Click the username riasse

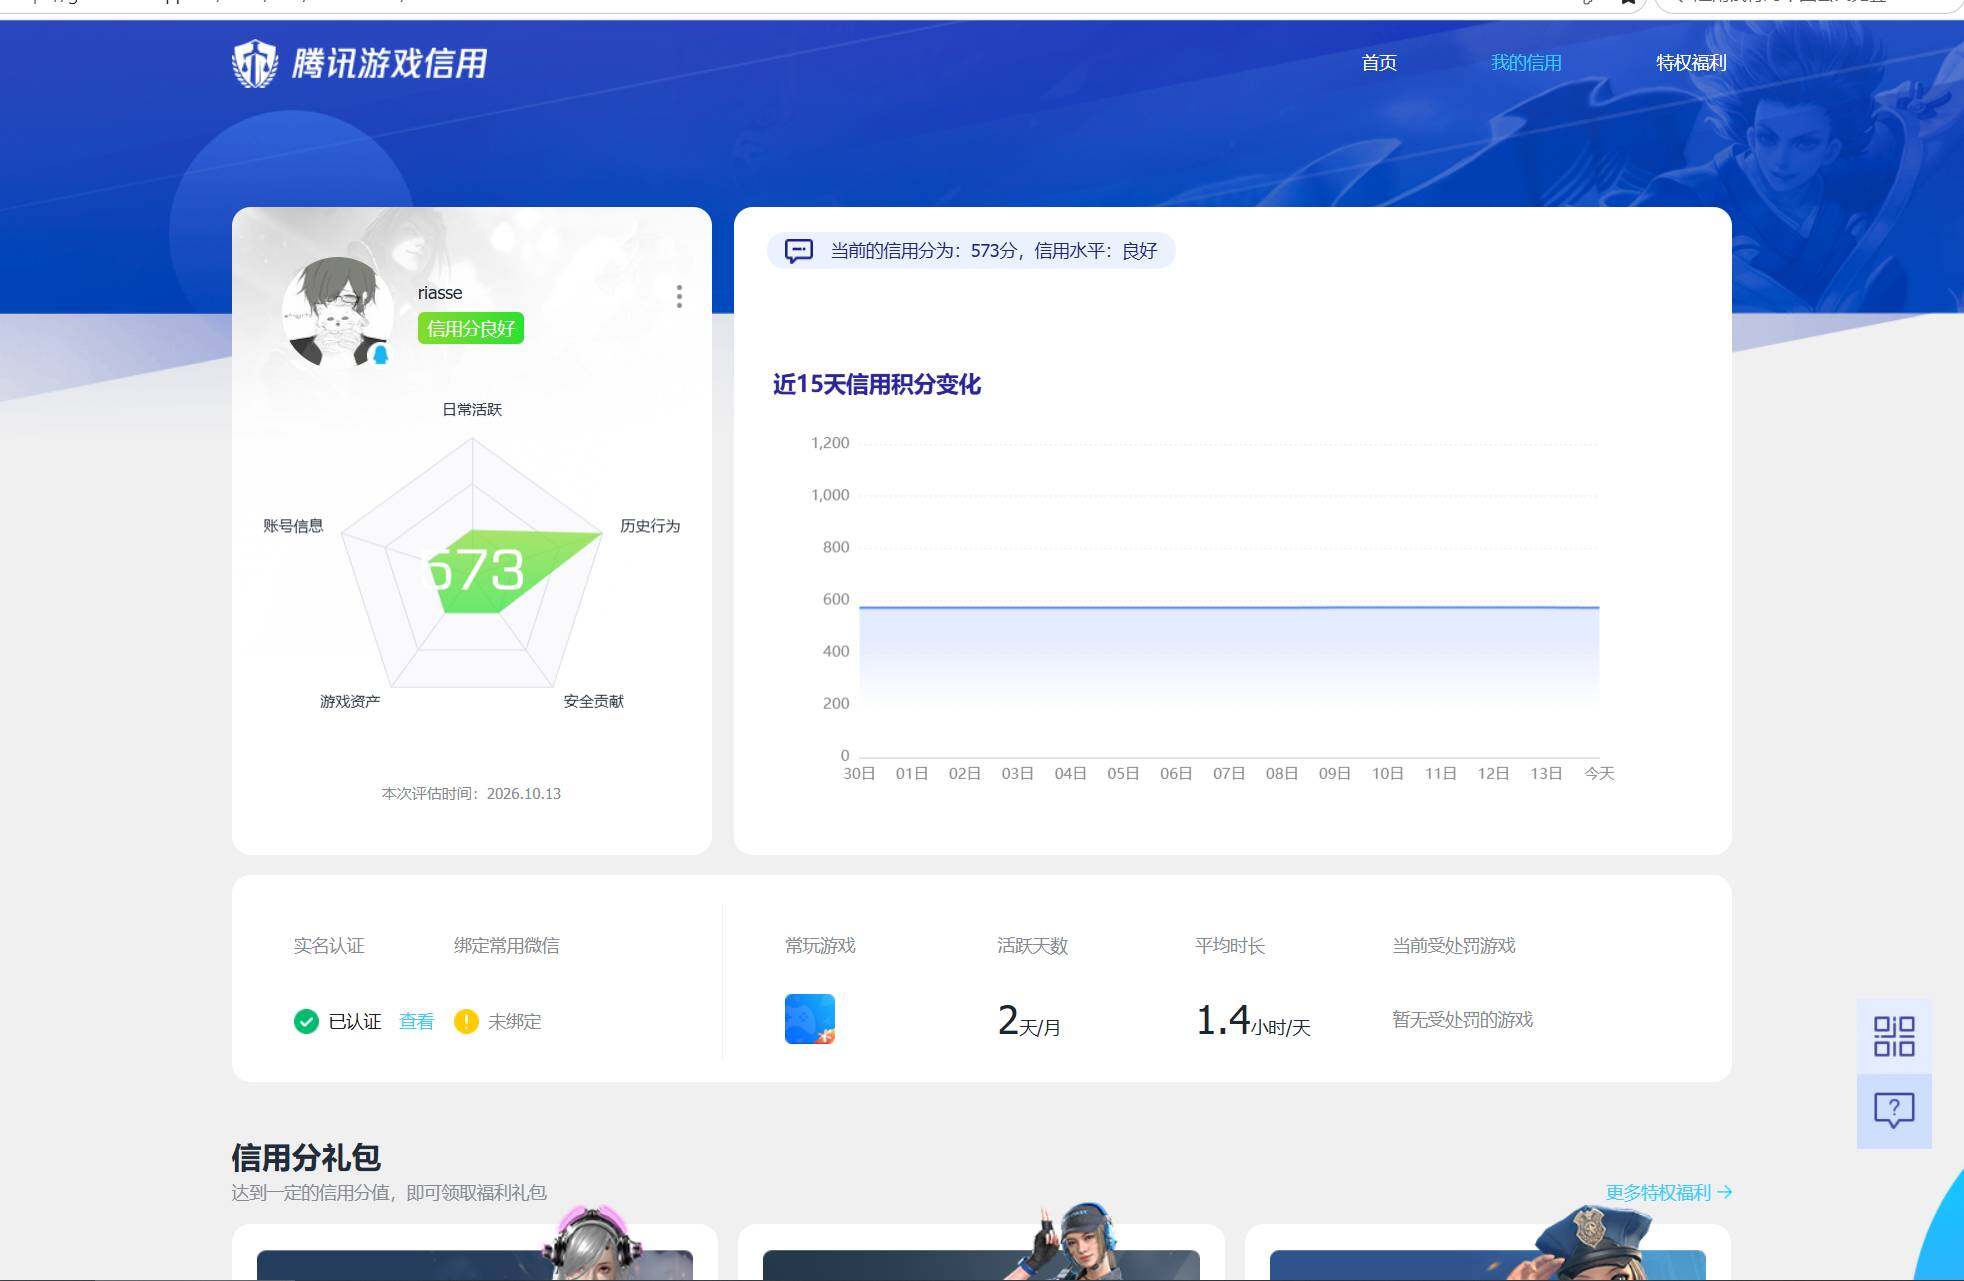click(x=440, y=292)
